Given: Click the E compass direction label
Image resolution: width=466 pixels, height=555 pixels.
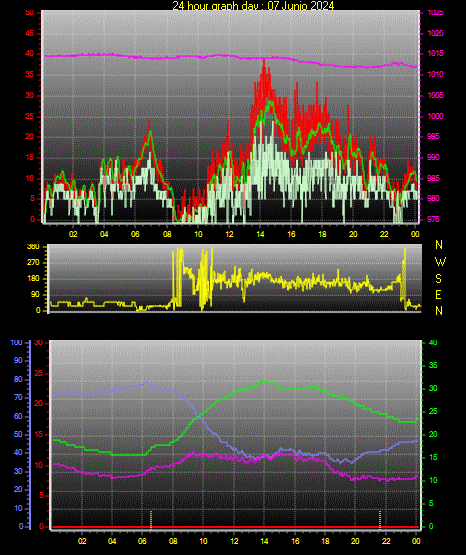Looking at the screenshot, I should (x=438, y=295).
